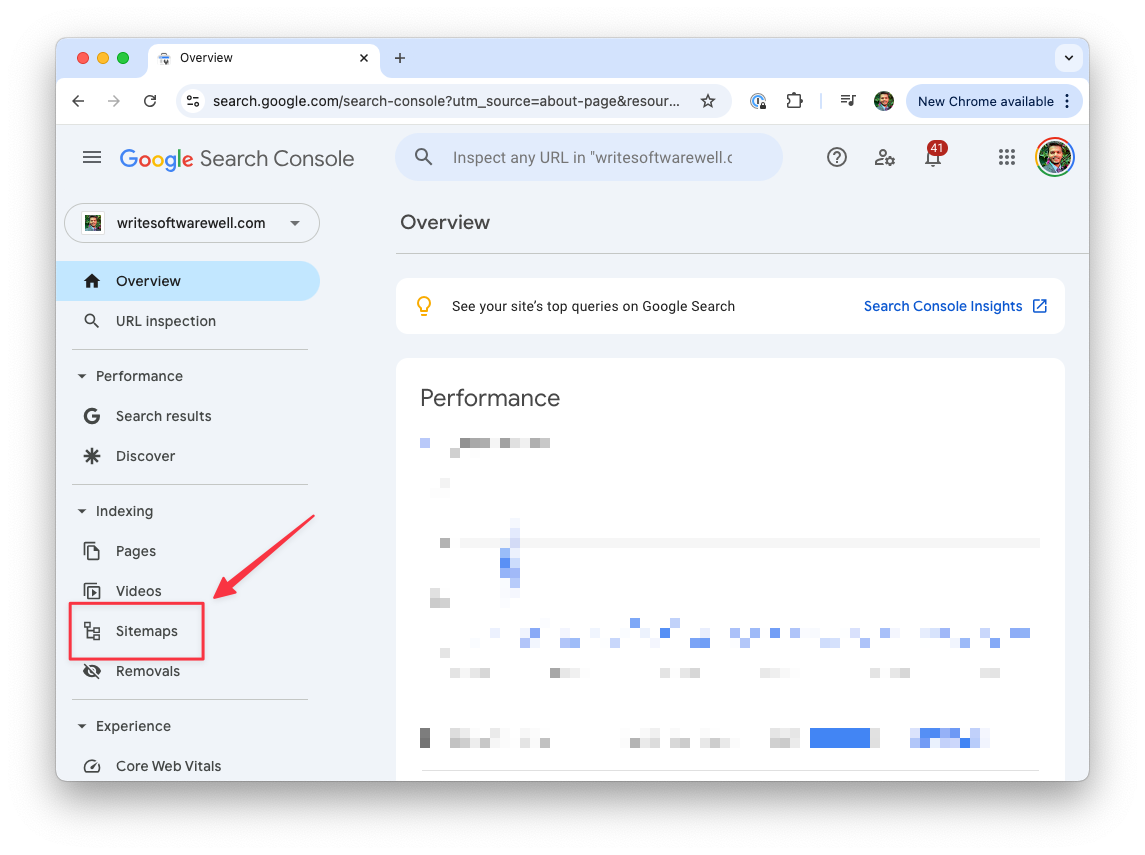Click the browser address bar URL
This screenshot has height=855, width=1145.
click(446, 101)
